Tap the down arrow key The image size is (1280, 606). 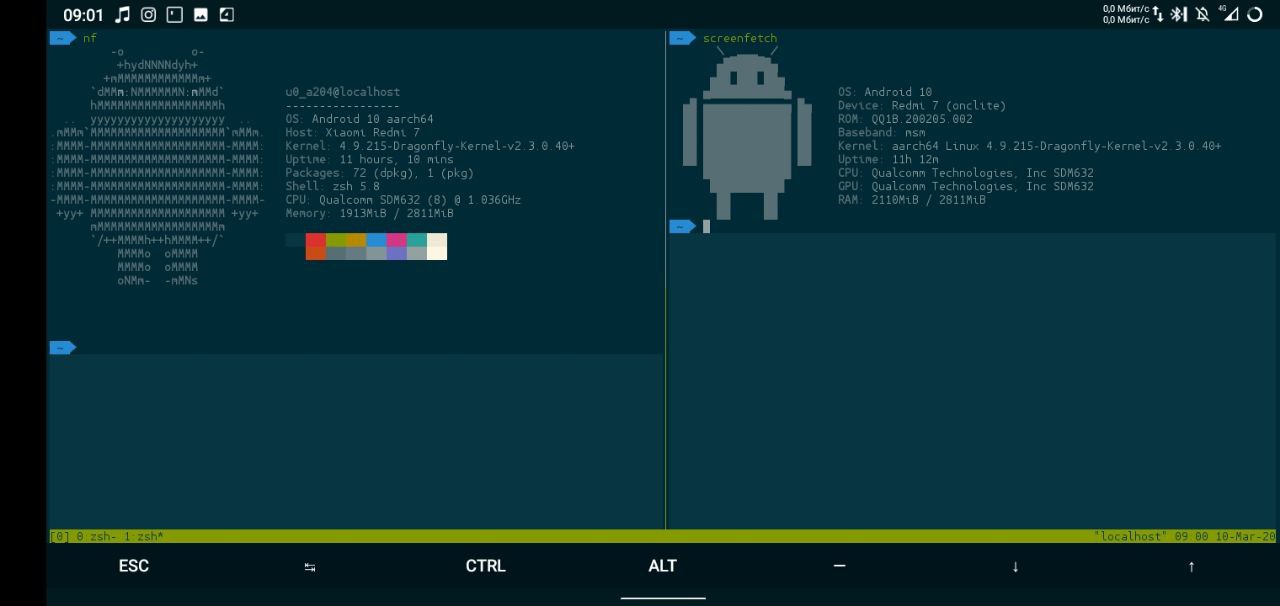coord(1015,566)
